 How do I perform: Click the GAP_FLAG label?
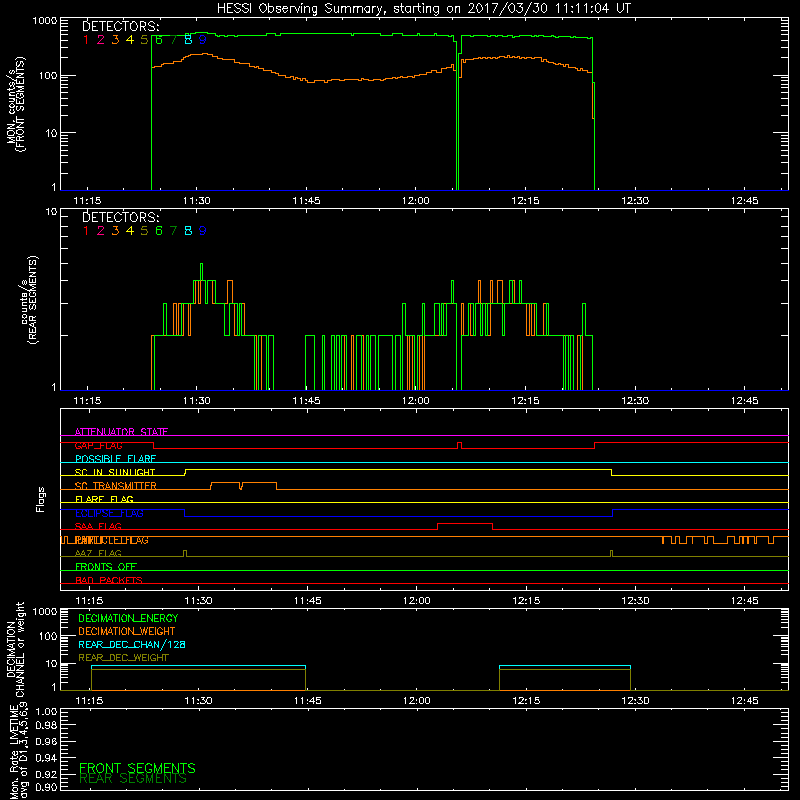click(x=98, y=445)
